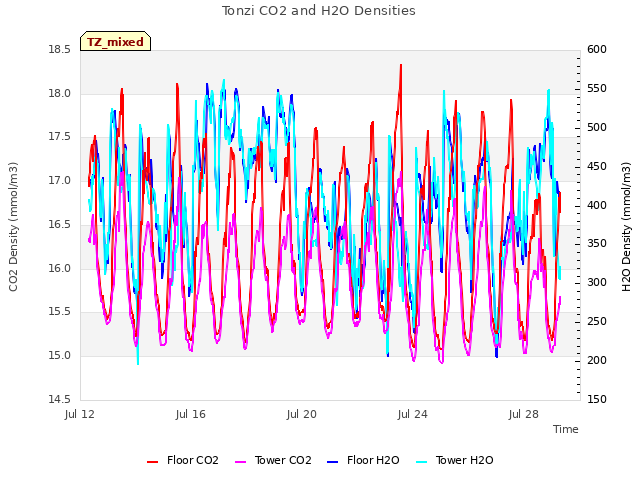The height and width of the screenshot is (480, 640).
Task: Click the highest red Floor CO2 peak near Jul 23
Action: 401,65
